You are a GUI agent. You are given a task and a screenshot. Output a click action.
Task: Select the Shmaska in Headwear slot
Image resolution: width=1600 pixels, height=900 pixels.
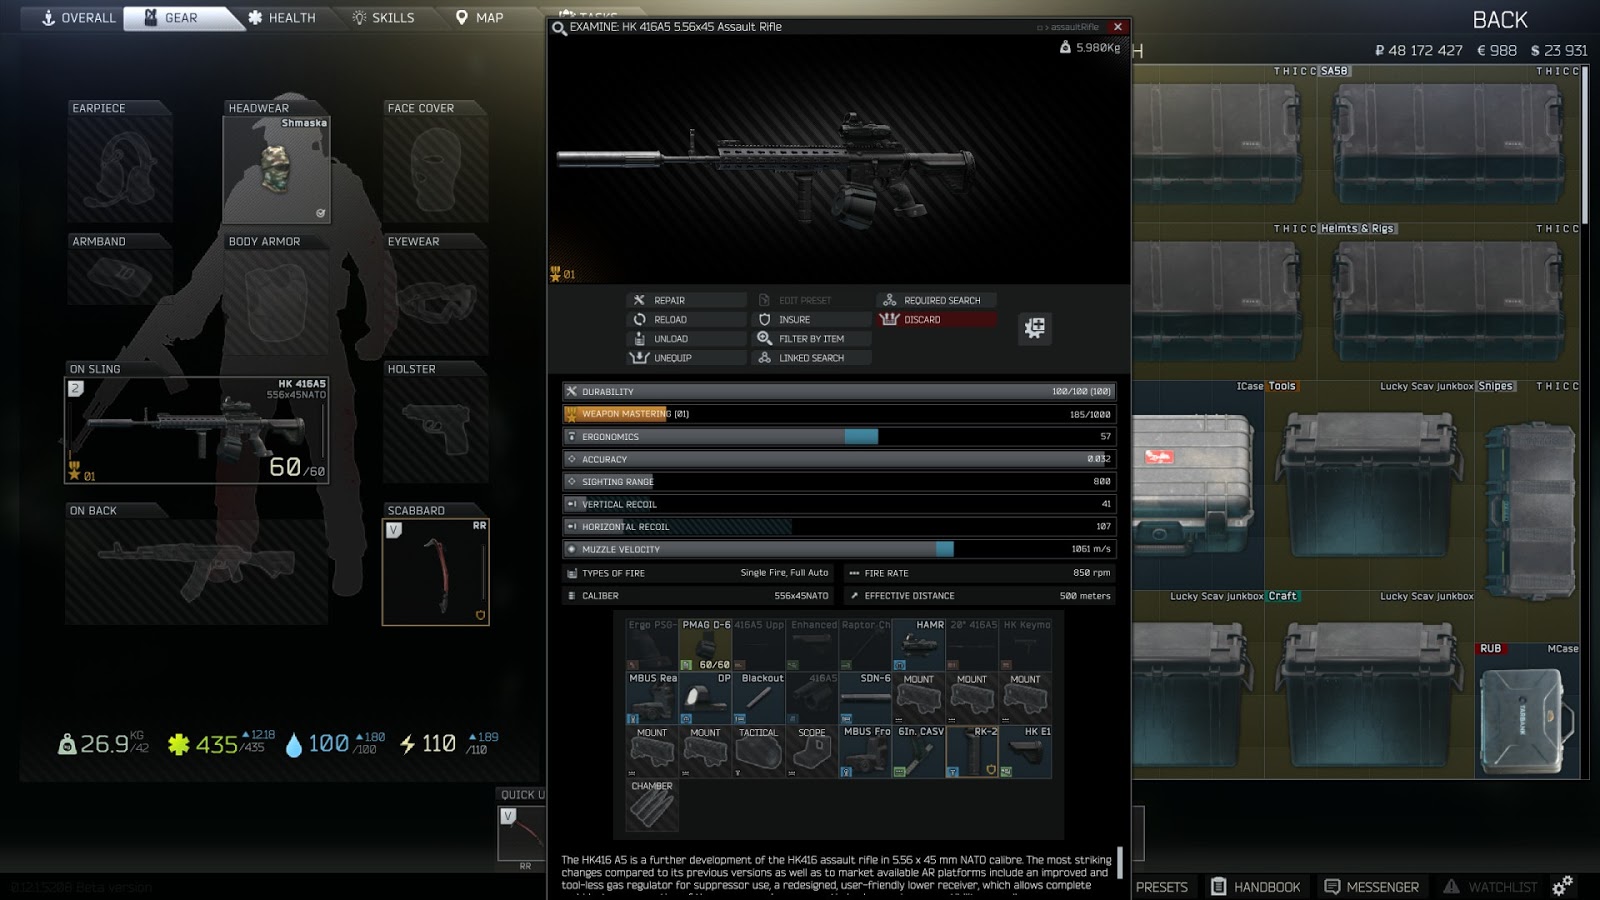pos(276,170)
